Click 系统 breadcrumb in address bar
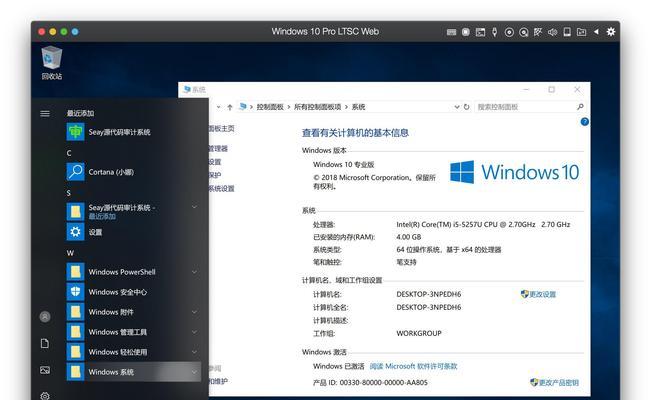The height and width of the screenshot is (400, 651). [358, 107]
